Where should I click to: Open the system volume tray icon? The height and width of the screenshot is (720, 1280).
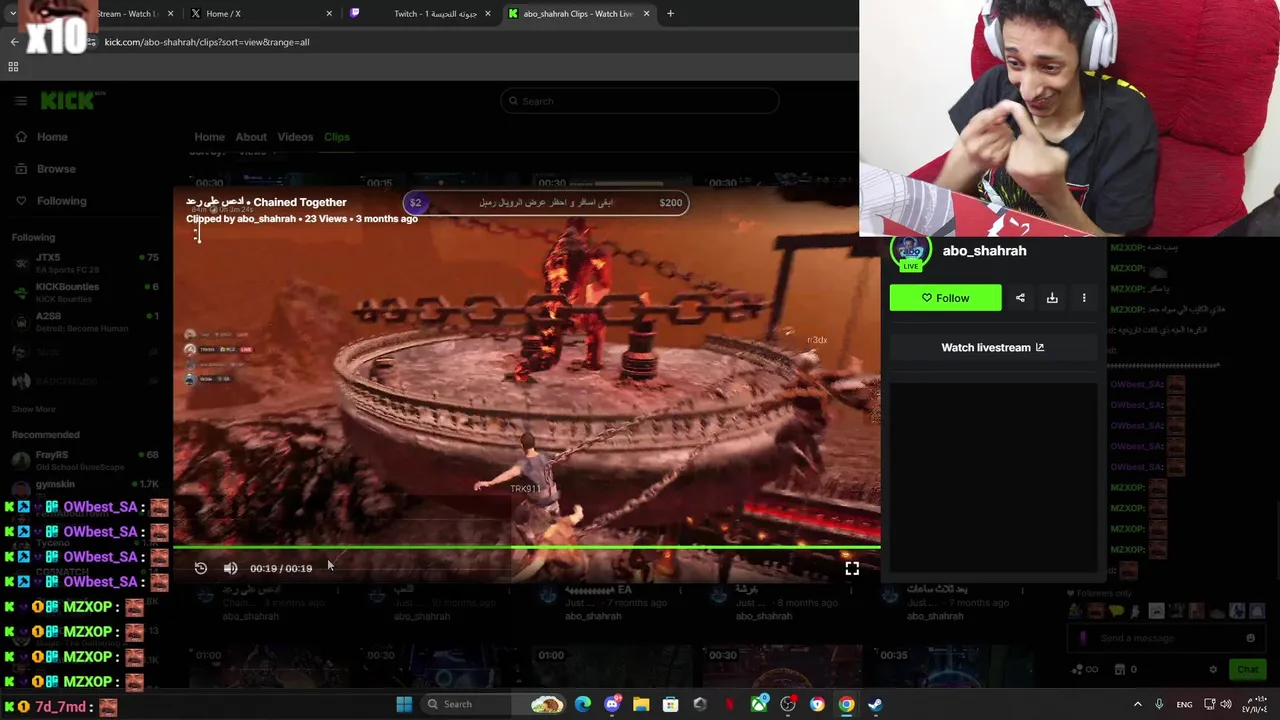(x=1226, y=704)
